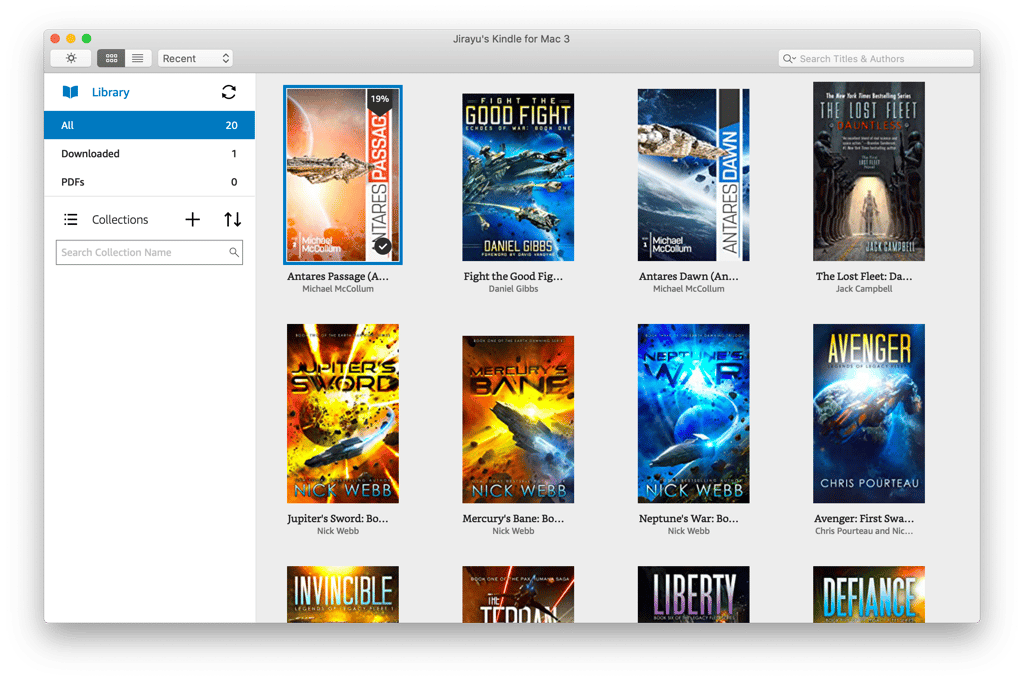The image size is (1024, 681).
Task: Click the 19% progress badge on Antares Passage
Action: [379, 99]
